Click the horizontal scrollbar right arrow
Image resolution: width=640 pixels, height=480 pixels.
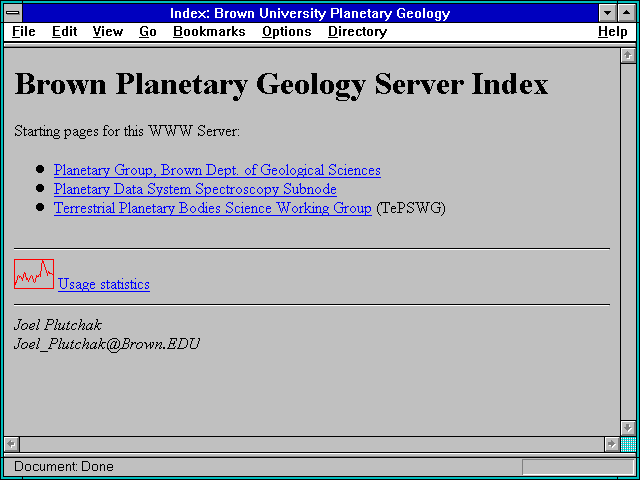pyautogui.click(x=612, y=444)
